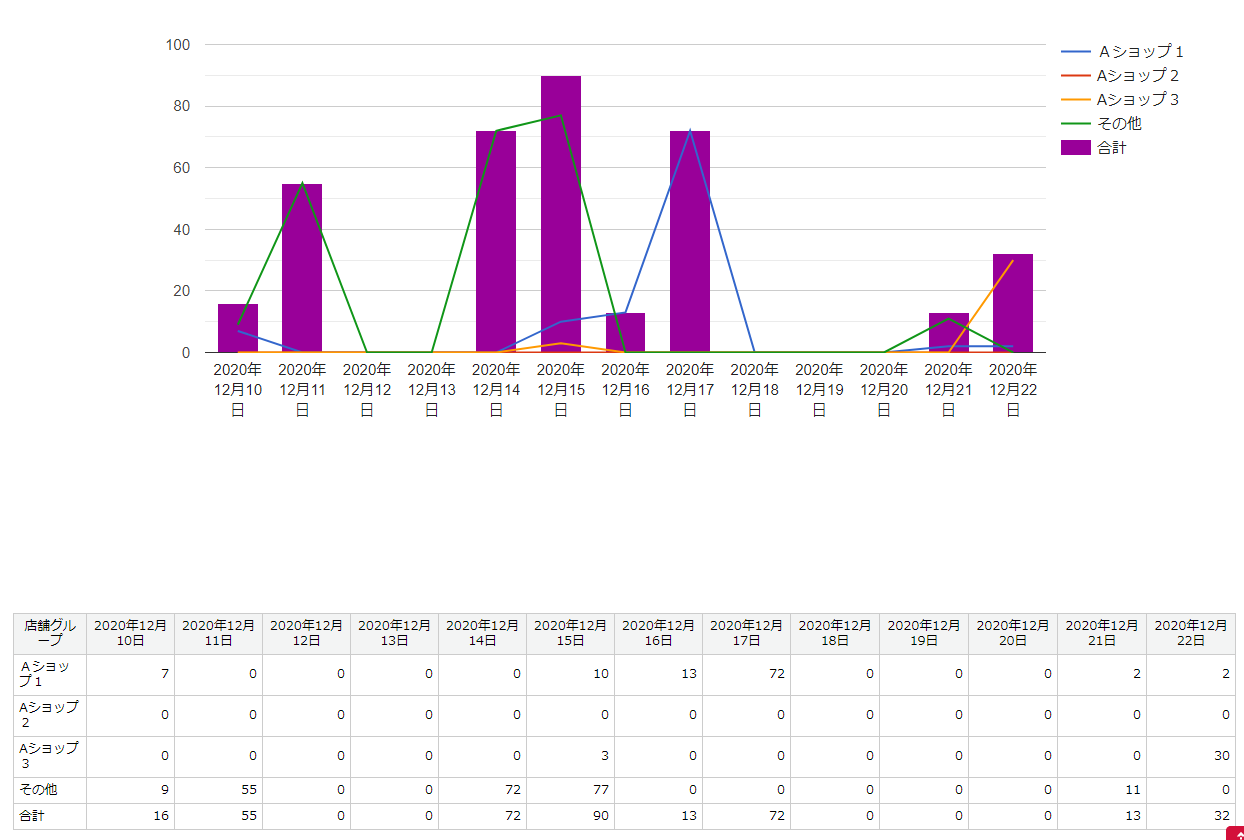Click cell 10 in Aショップ1 row

(x=571, y=674)
